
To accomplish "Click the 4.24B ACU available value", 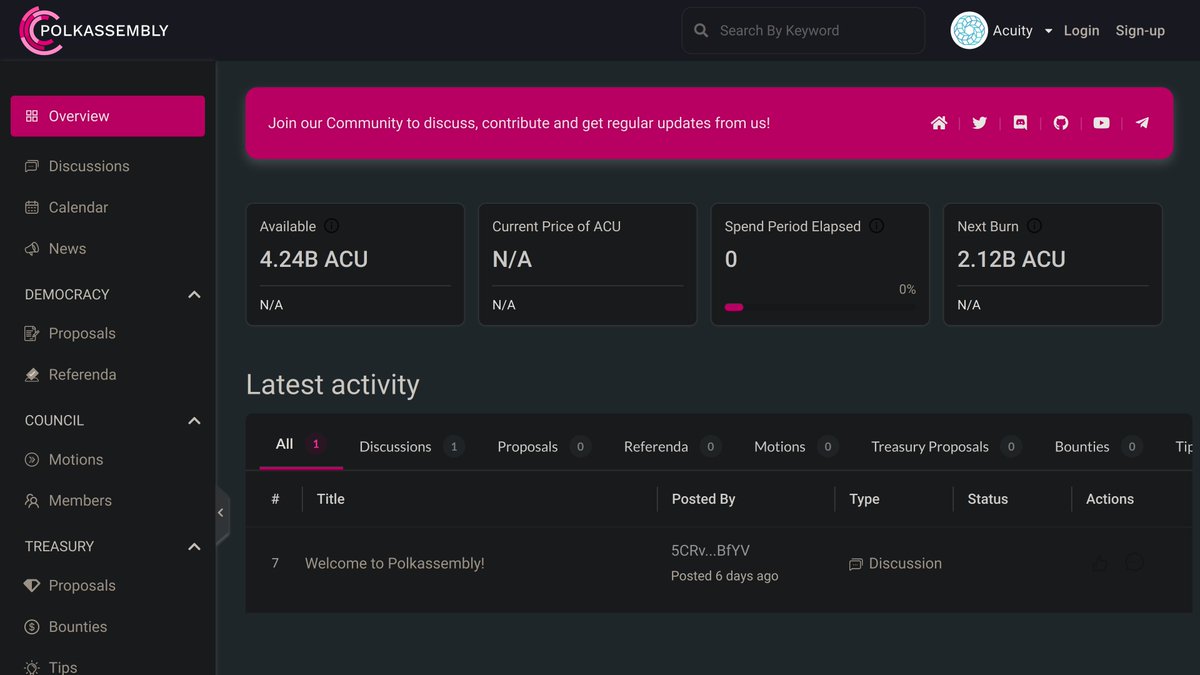I will point(314,259).
